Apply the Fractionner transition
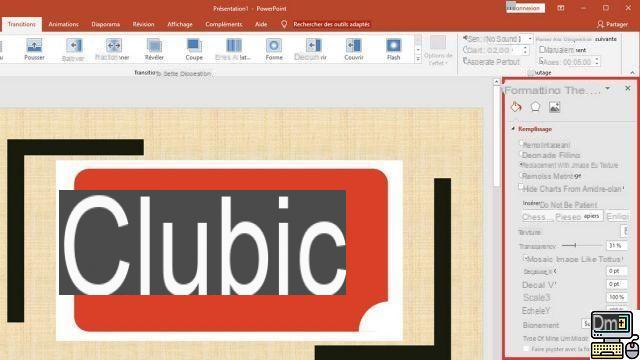This screenshot has height=360, width=640. [x=113, y=49]
